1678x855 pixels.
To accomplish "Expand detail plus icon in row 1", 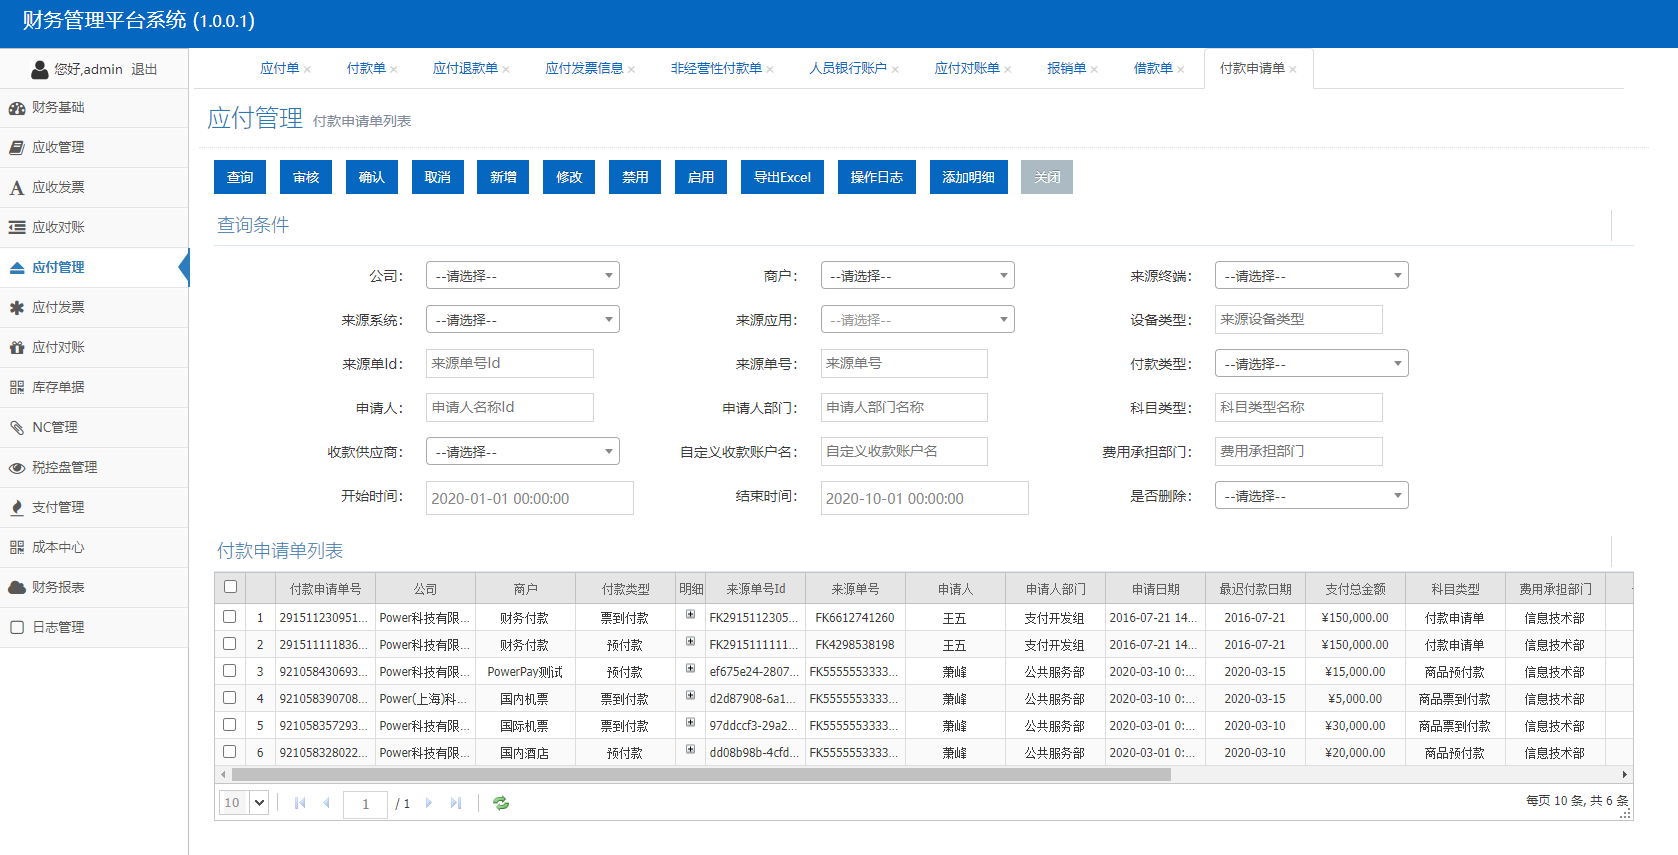I will click(x=690, y=615).
